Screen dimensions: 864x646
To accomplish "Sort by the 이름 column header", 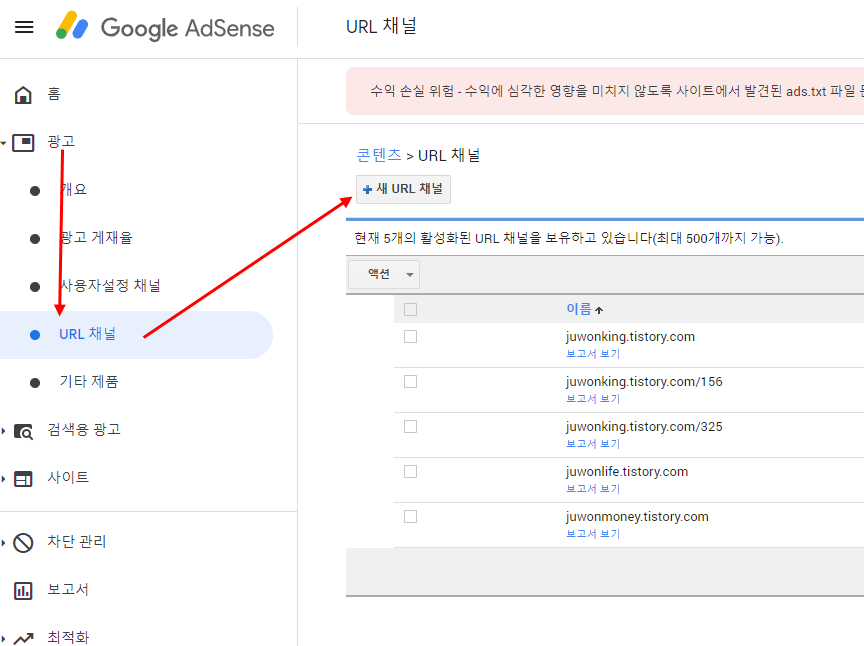I will 579,309.
